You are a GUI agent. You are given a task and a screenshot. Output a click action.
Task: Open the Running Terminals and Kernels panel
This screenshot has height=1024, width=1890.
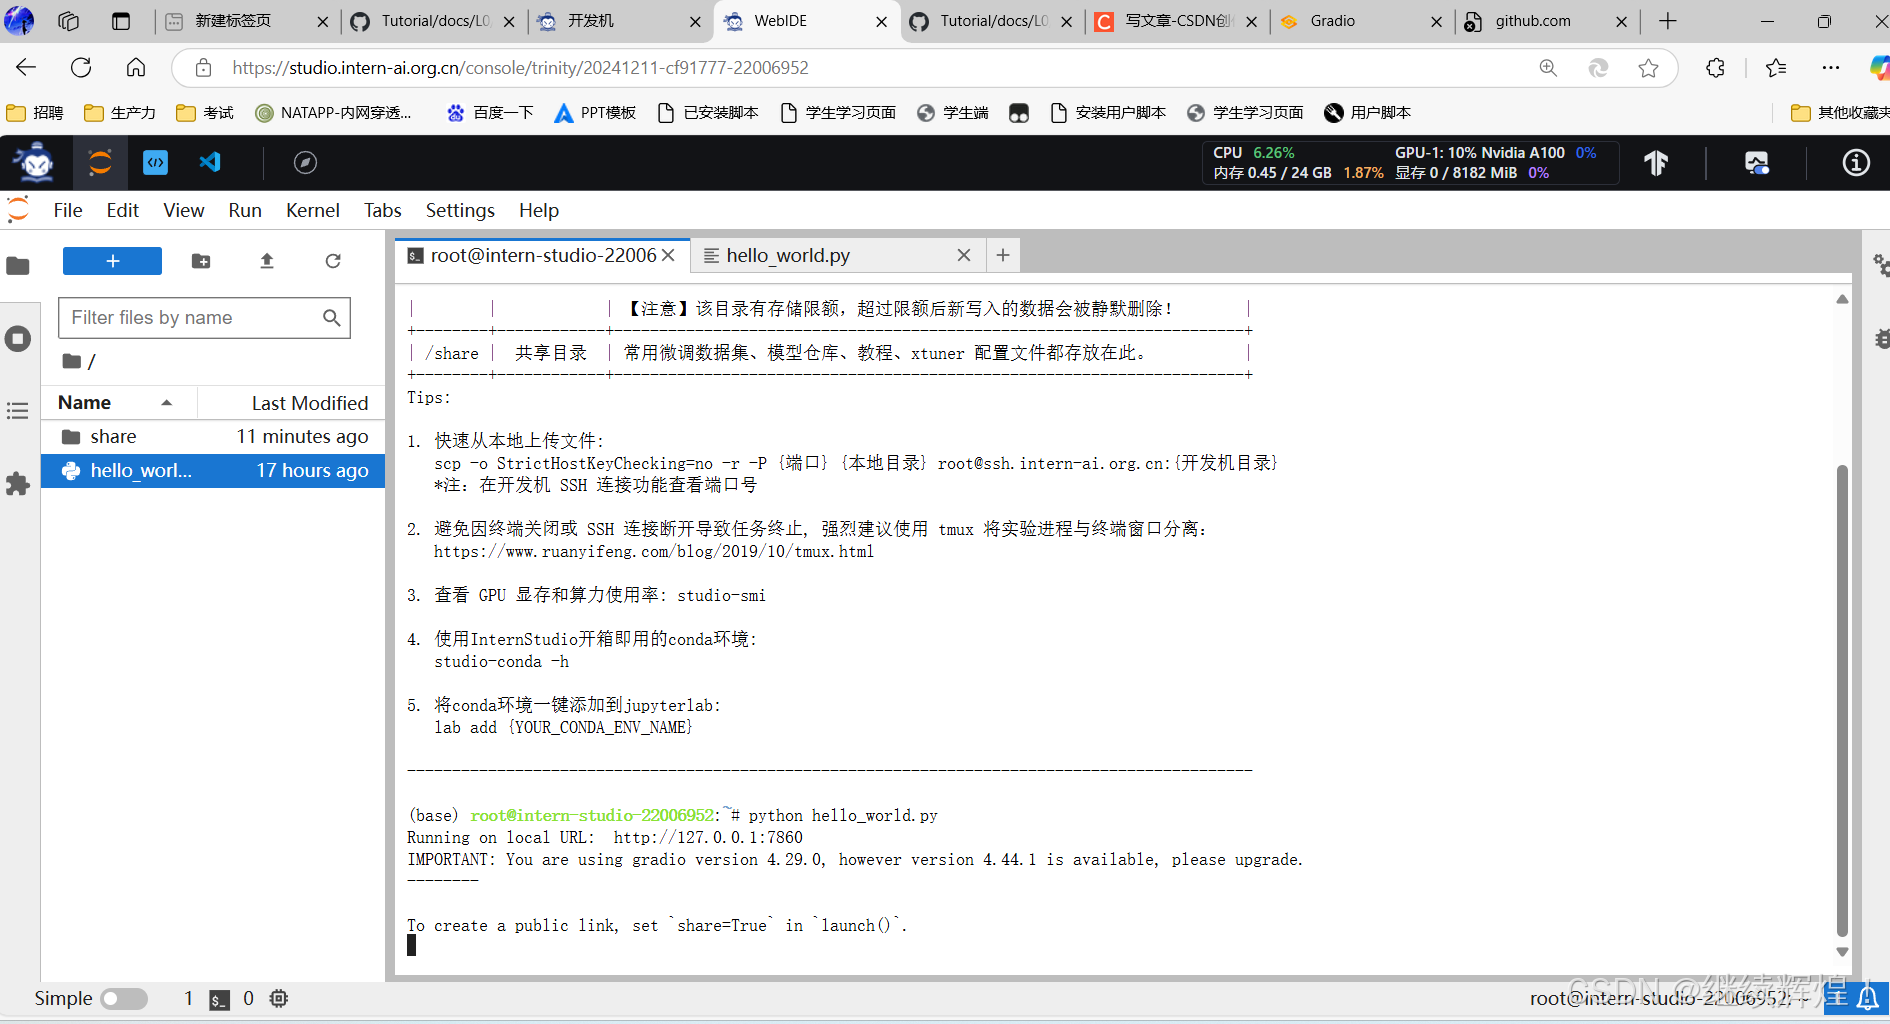coord(17,338)
